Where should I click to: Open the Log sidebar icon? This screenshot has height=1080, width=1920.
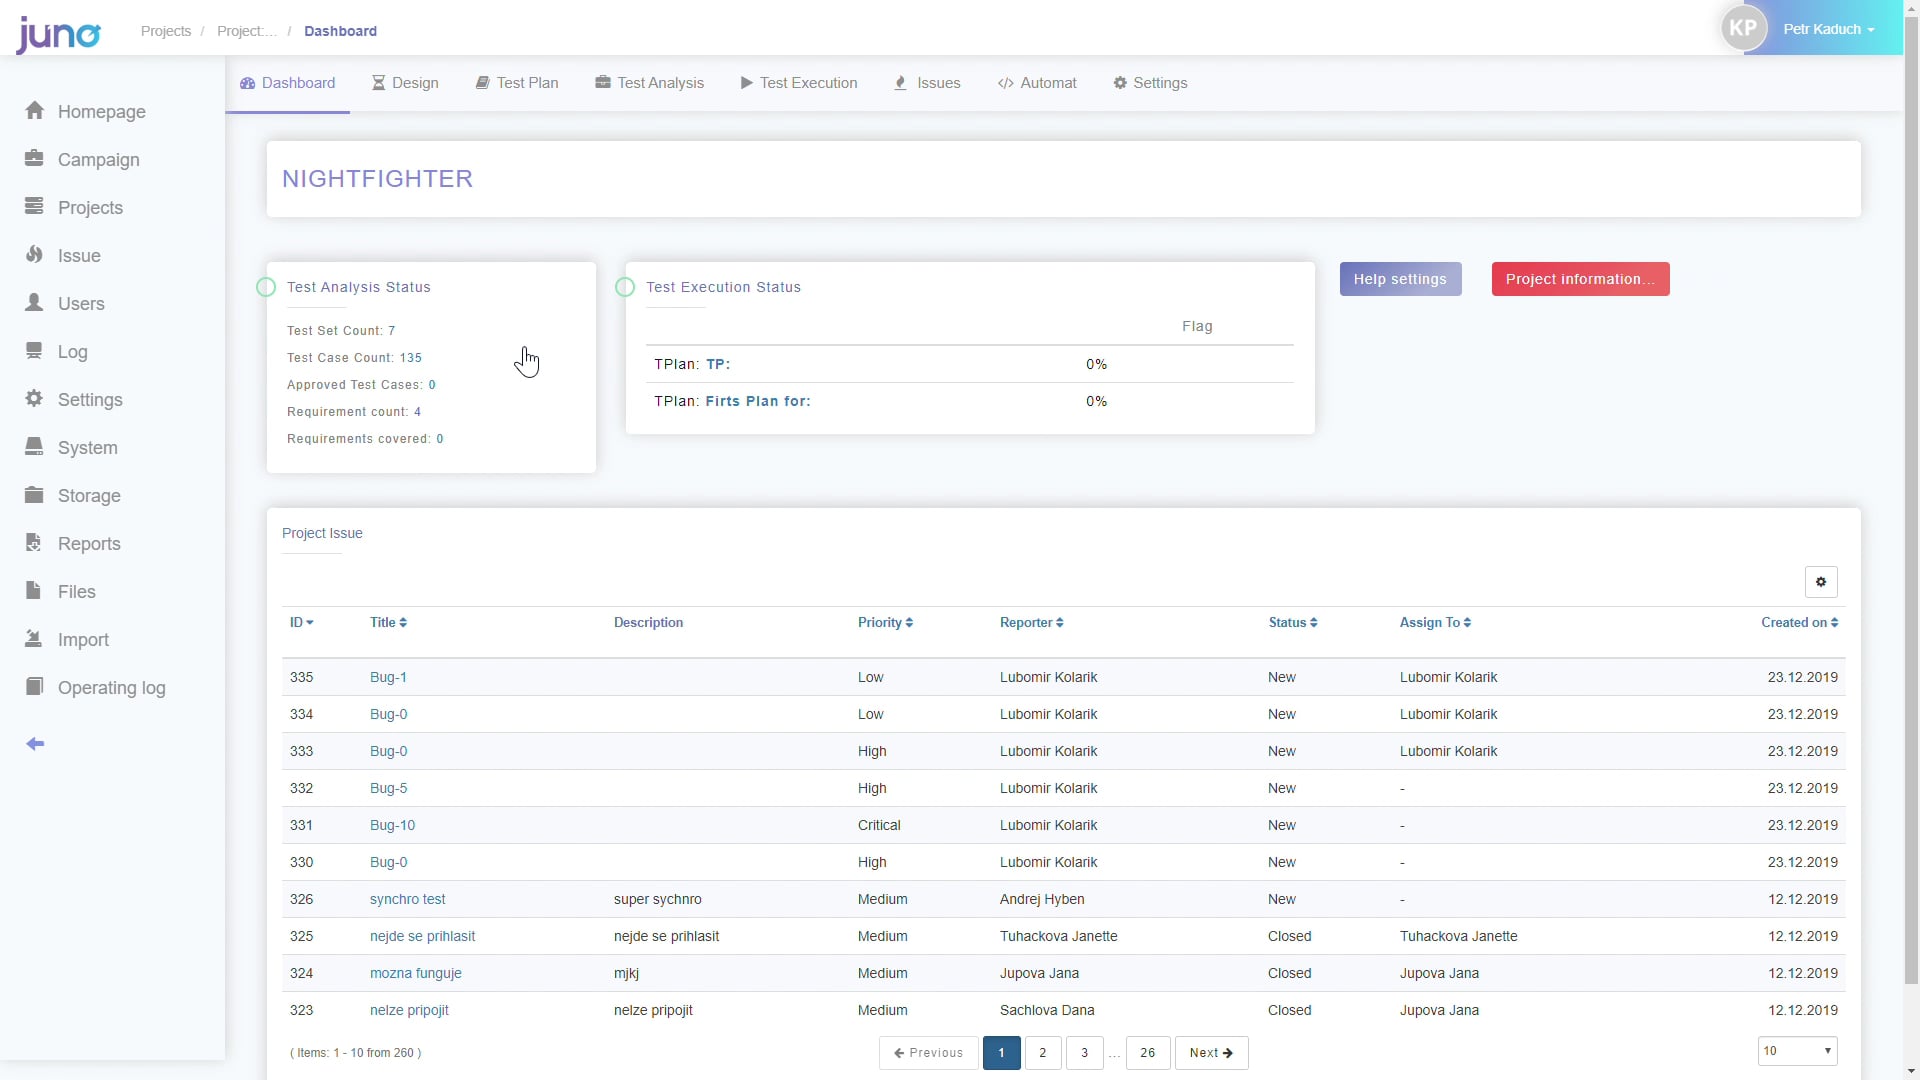[35, 351]
